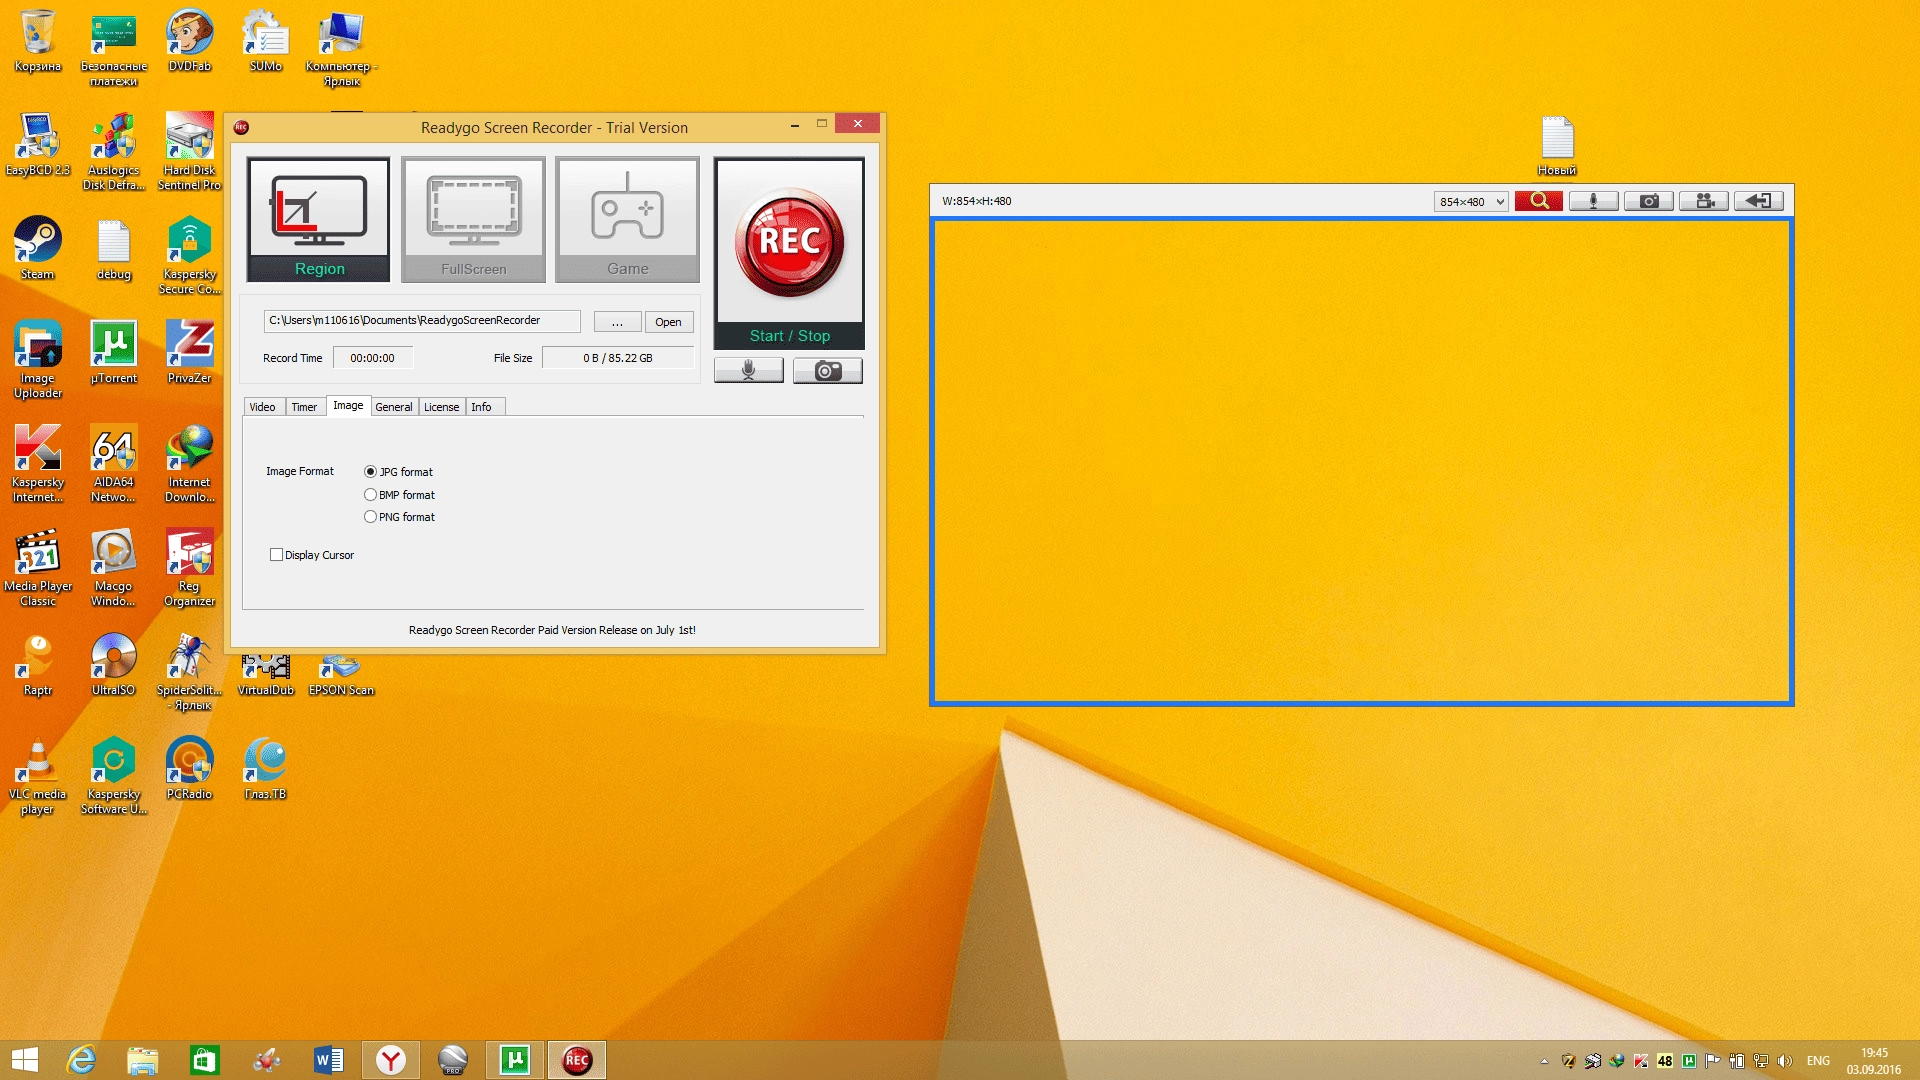
Task: Select the debug file on desktop
Action: [x=114, y=249]
